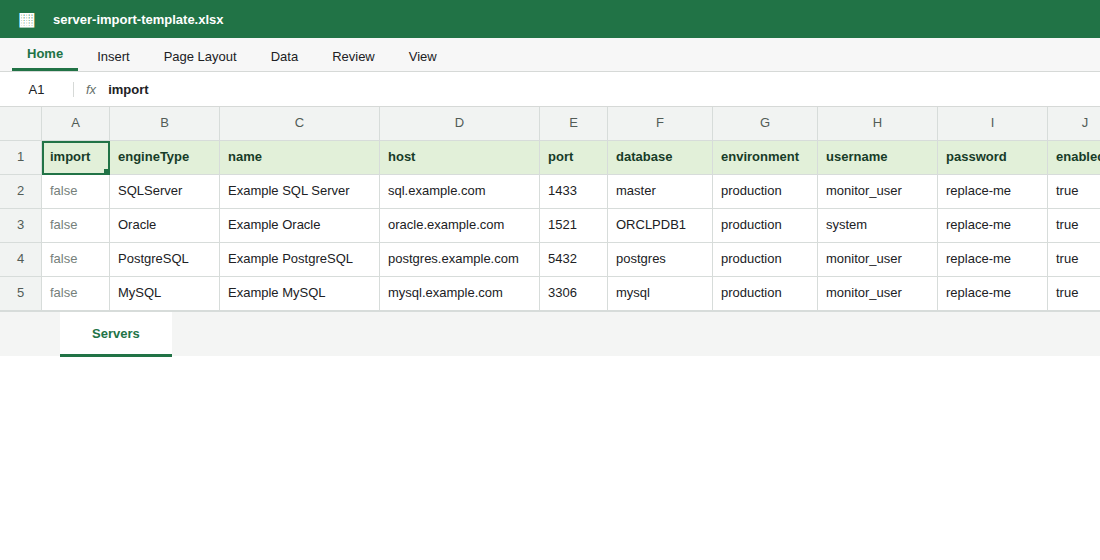
Task: Open the Home ribbon tab
Action: (45, 54)
